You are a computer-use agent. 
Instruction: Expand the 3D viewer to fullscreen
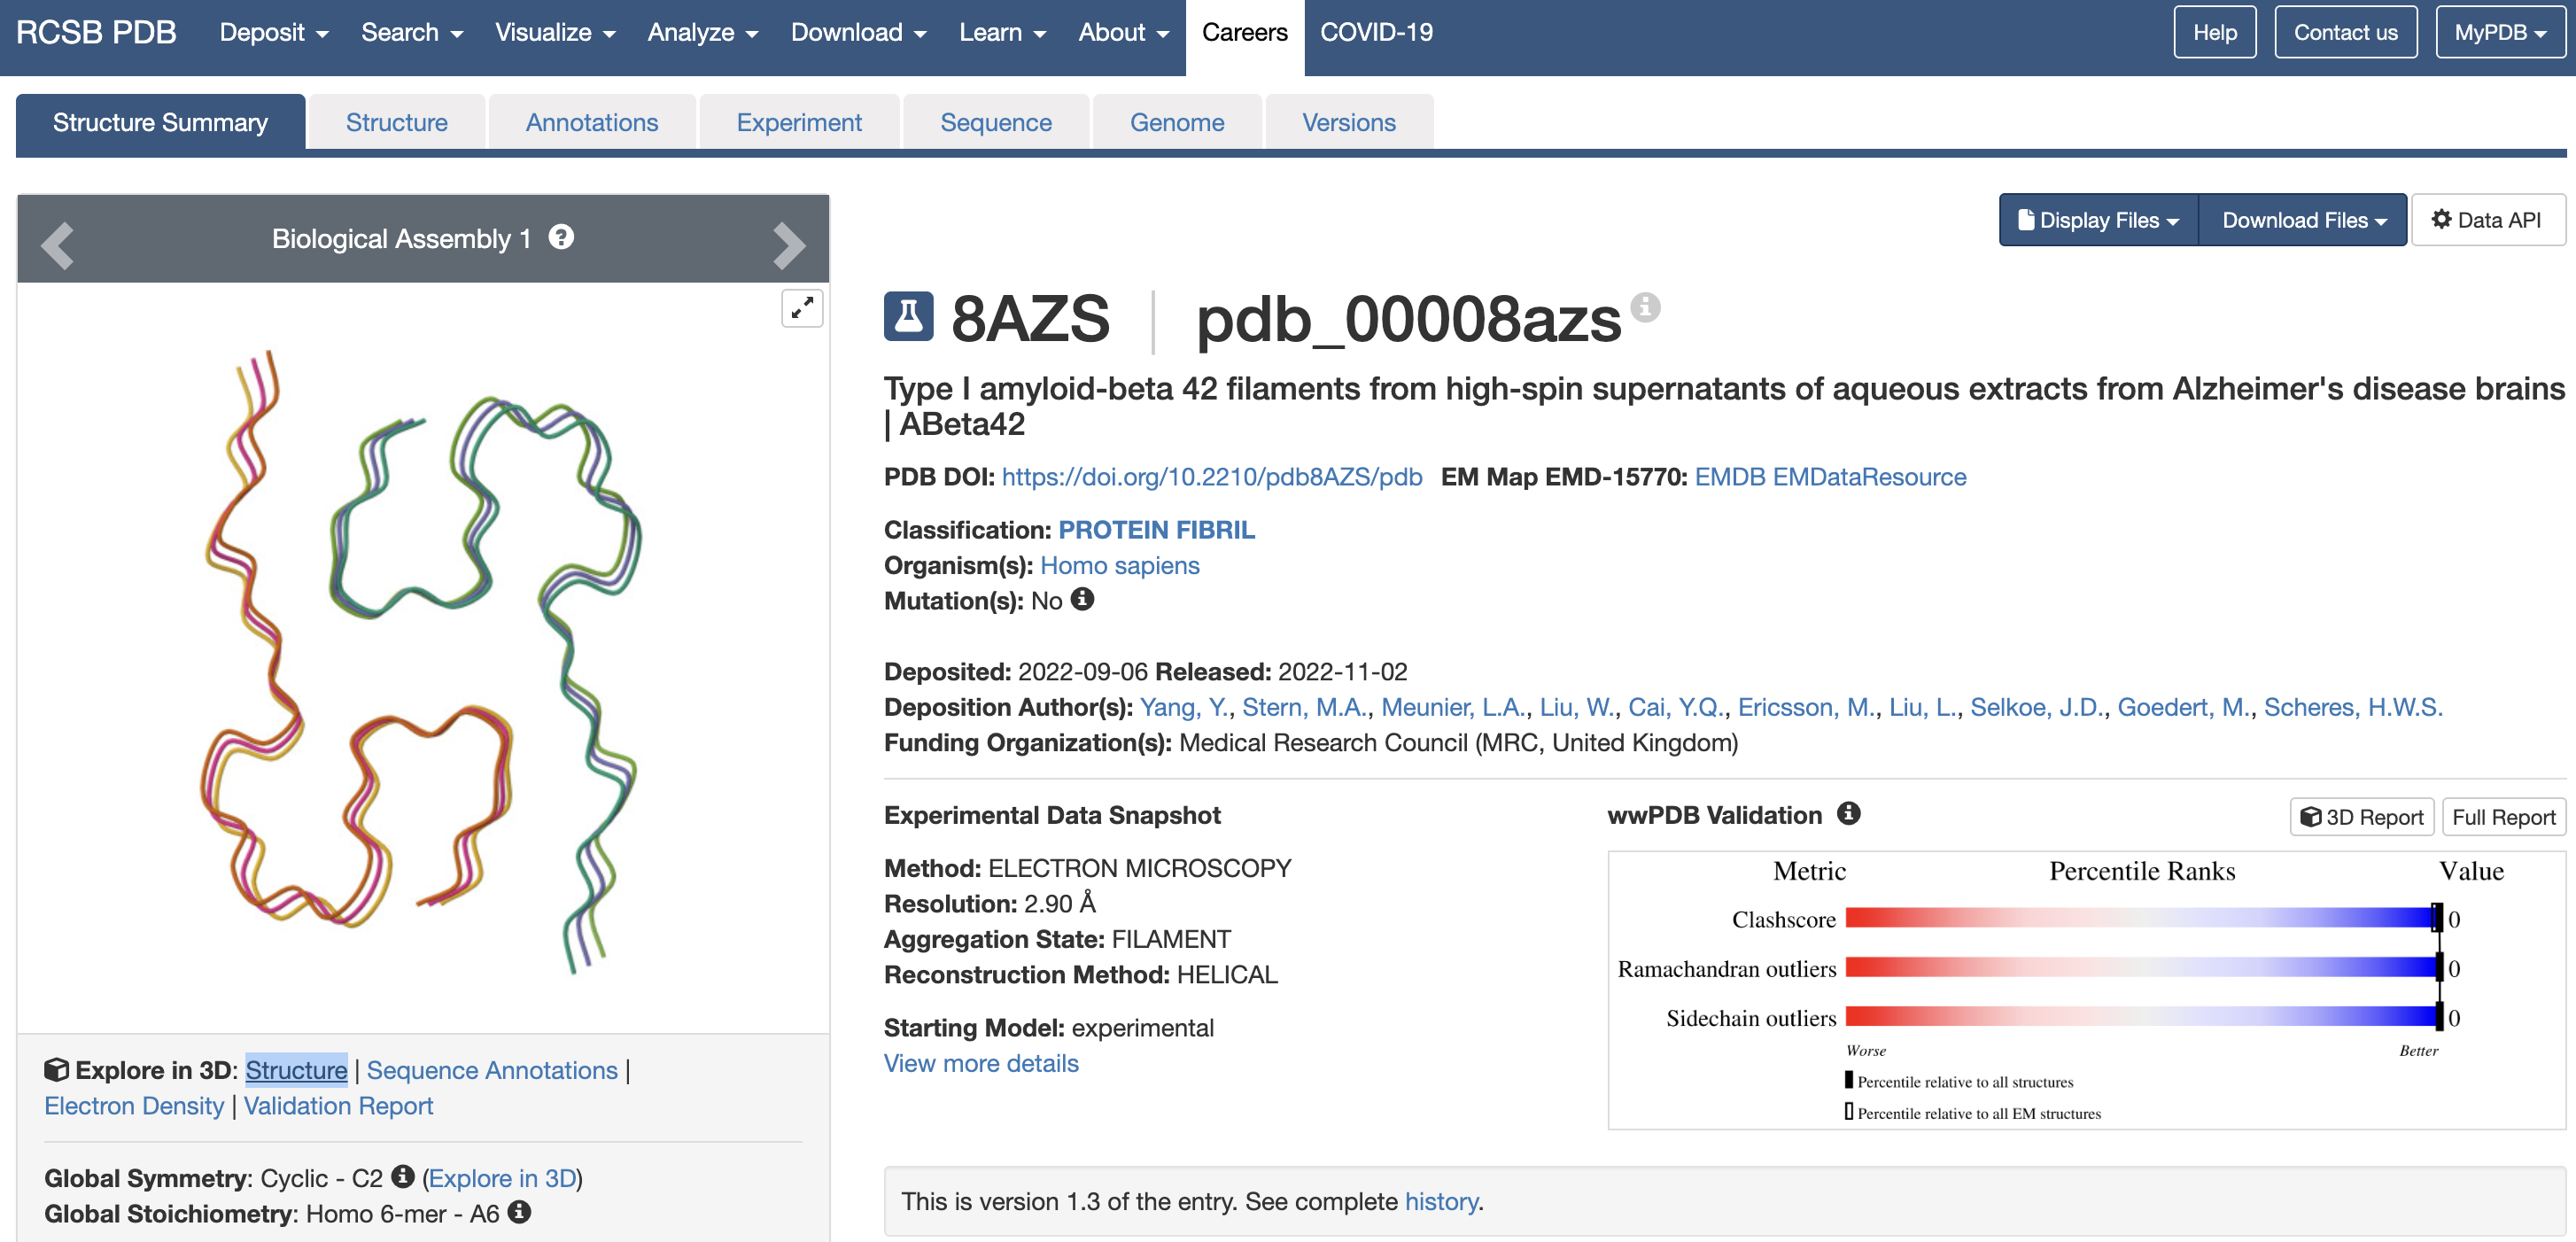coord(801,308)
